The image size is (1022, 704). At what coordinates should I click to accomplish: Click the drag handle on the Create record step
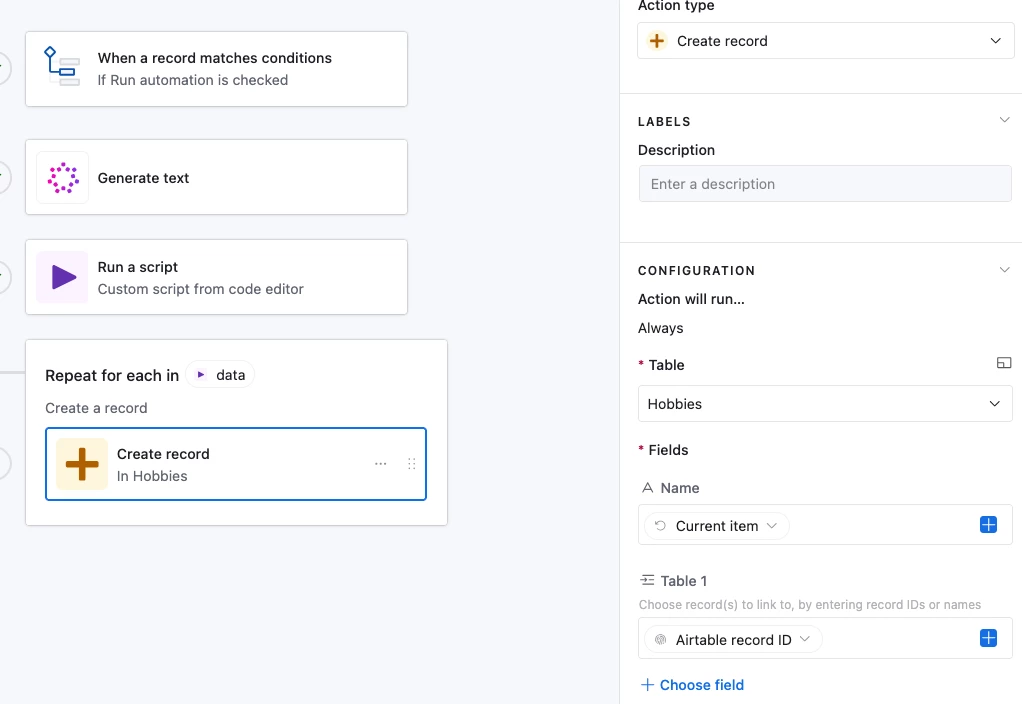pyautogui.click(x=412, y=464)
